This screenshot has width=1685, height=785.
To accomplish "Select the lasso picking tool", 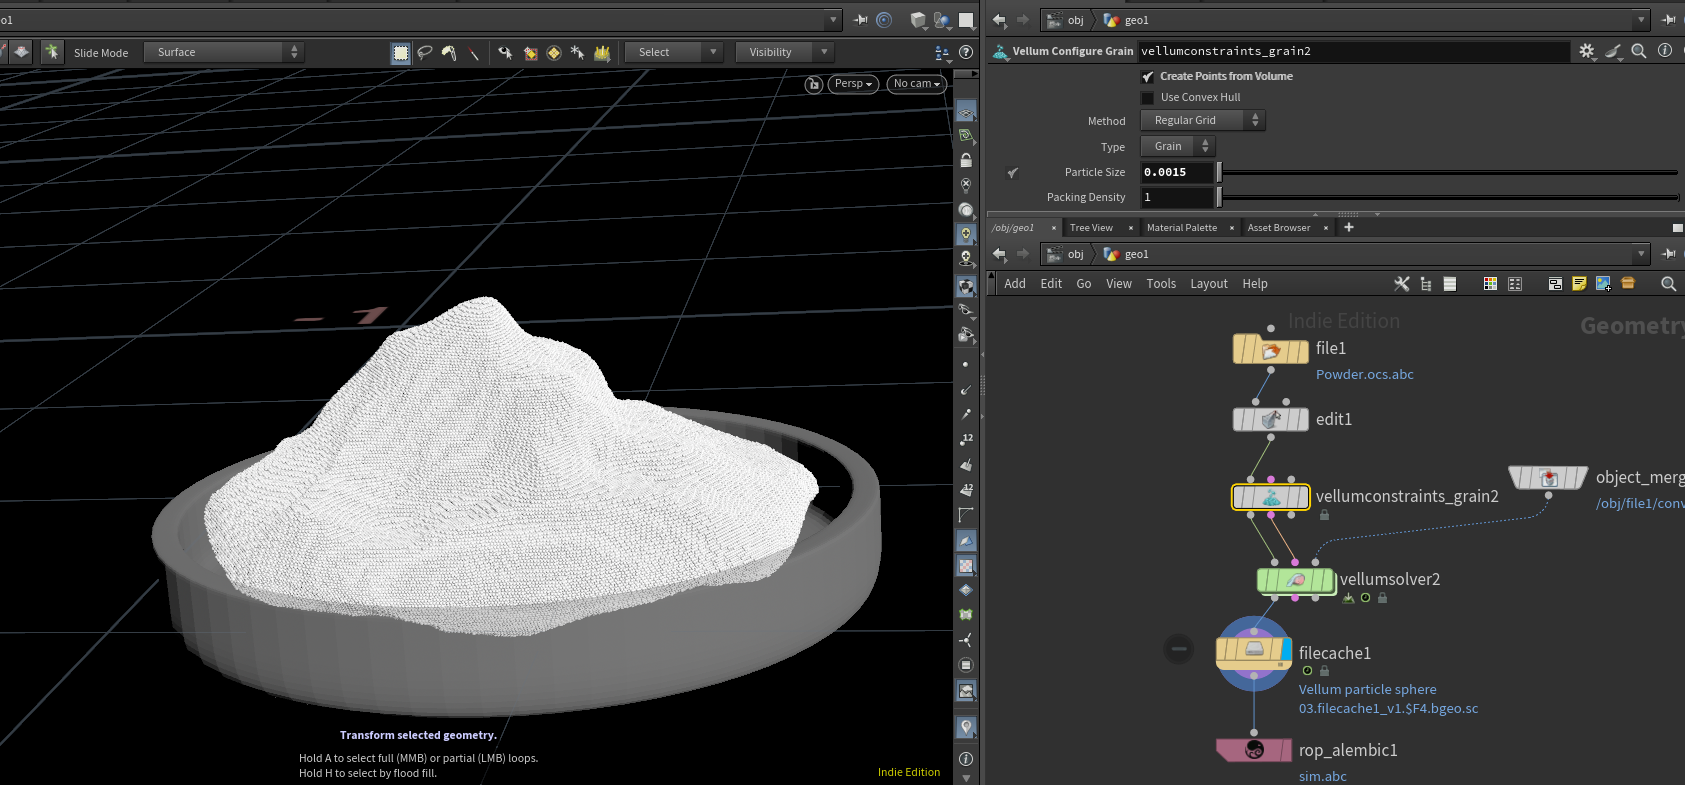I will [425, 52].
